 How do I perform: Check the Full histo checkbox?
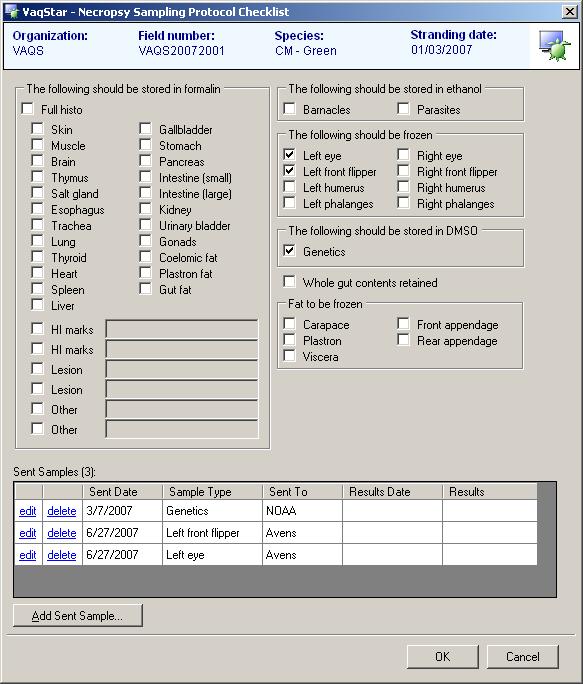[x=27, y=108]
